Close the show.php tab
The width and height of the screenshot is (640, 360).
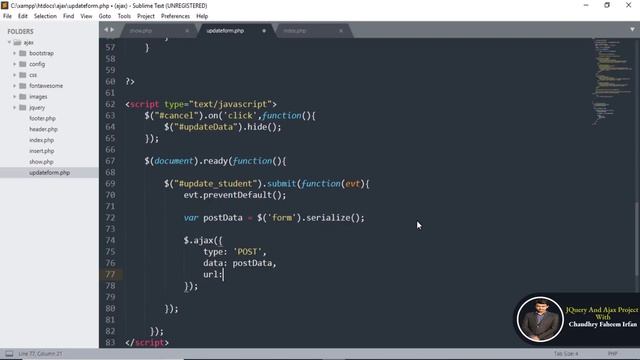click(187, 31)
